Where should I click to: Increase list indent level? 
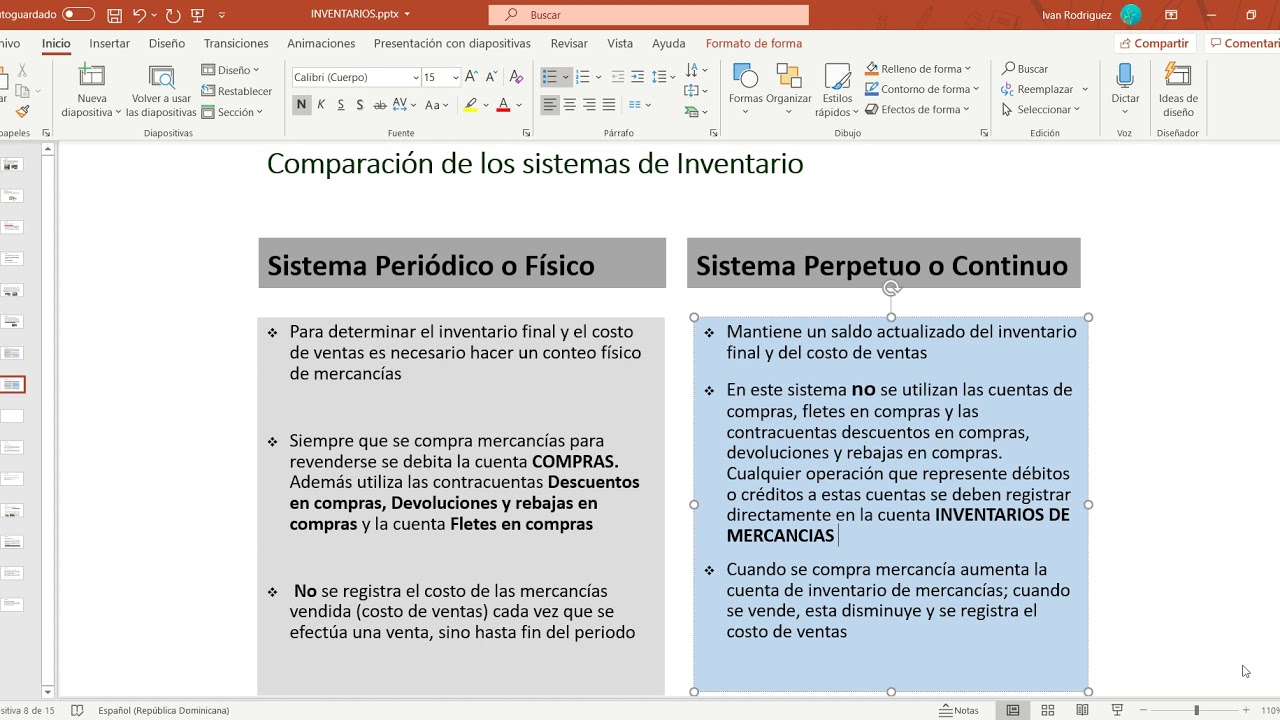(x=638, y=77)
